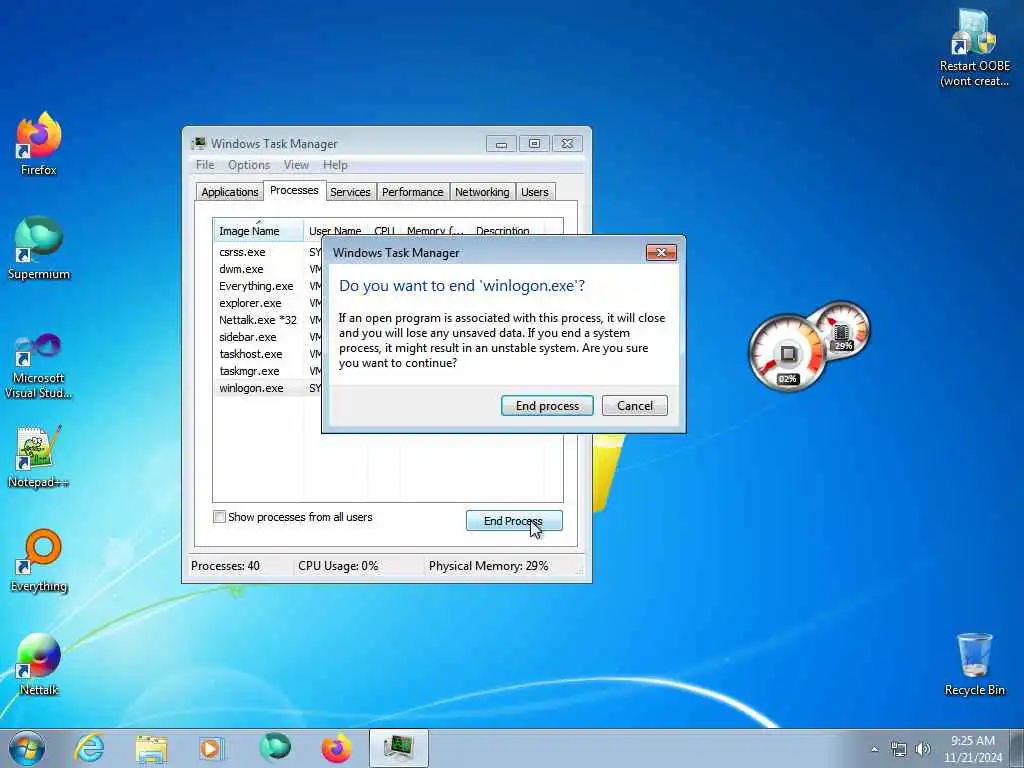The image size is (1024, 768).
Task: Open Microsoft Visual Studio desktop shortcut
Action: (39, 366)
